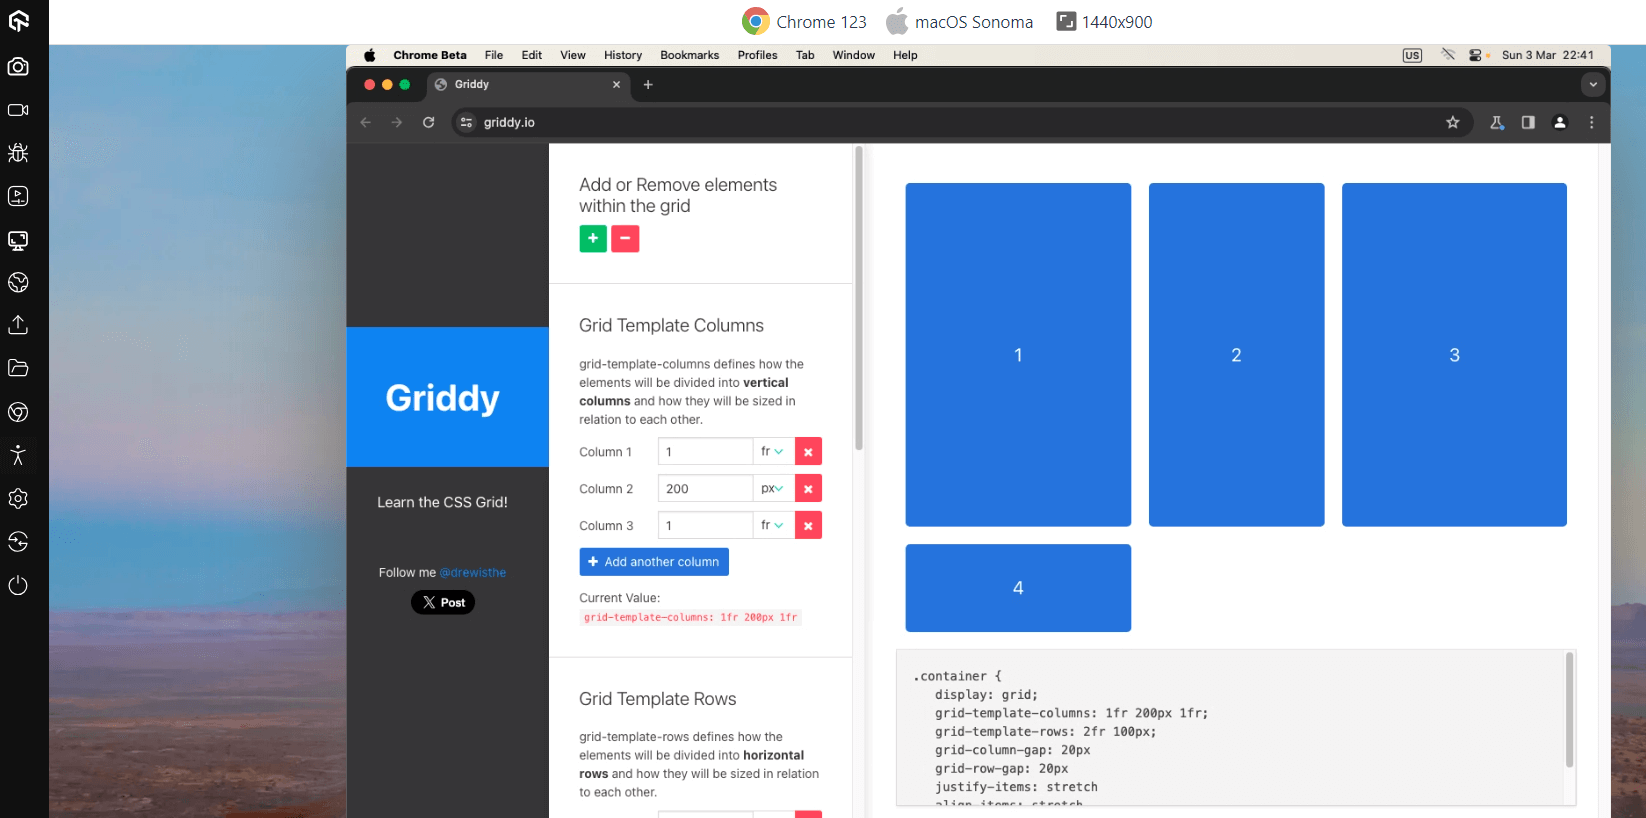This screenshot has width=1646, height=818.
Task: Open the Help menu
Action: coord(905,56)
